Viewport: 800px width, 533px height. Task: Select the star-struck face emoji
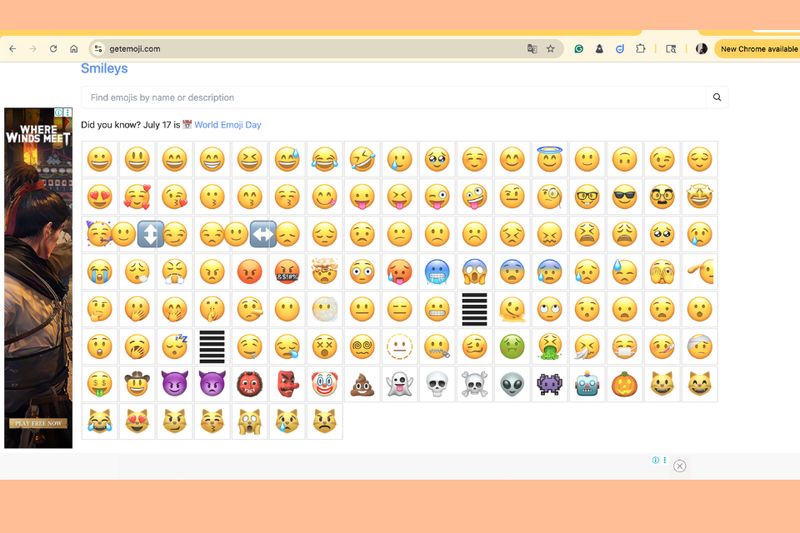(x=699, y=197)
